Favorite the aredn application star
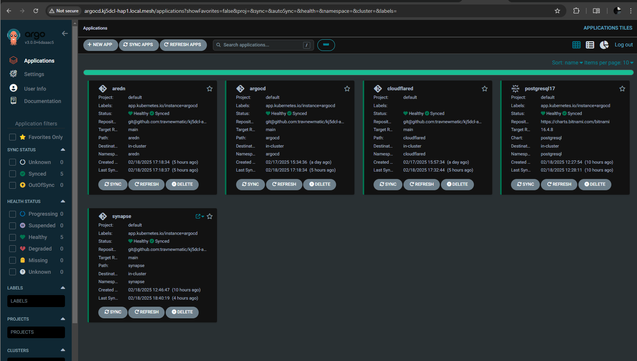The height and width of the screenshot is (361, 637). [x=210, y=89]
